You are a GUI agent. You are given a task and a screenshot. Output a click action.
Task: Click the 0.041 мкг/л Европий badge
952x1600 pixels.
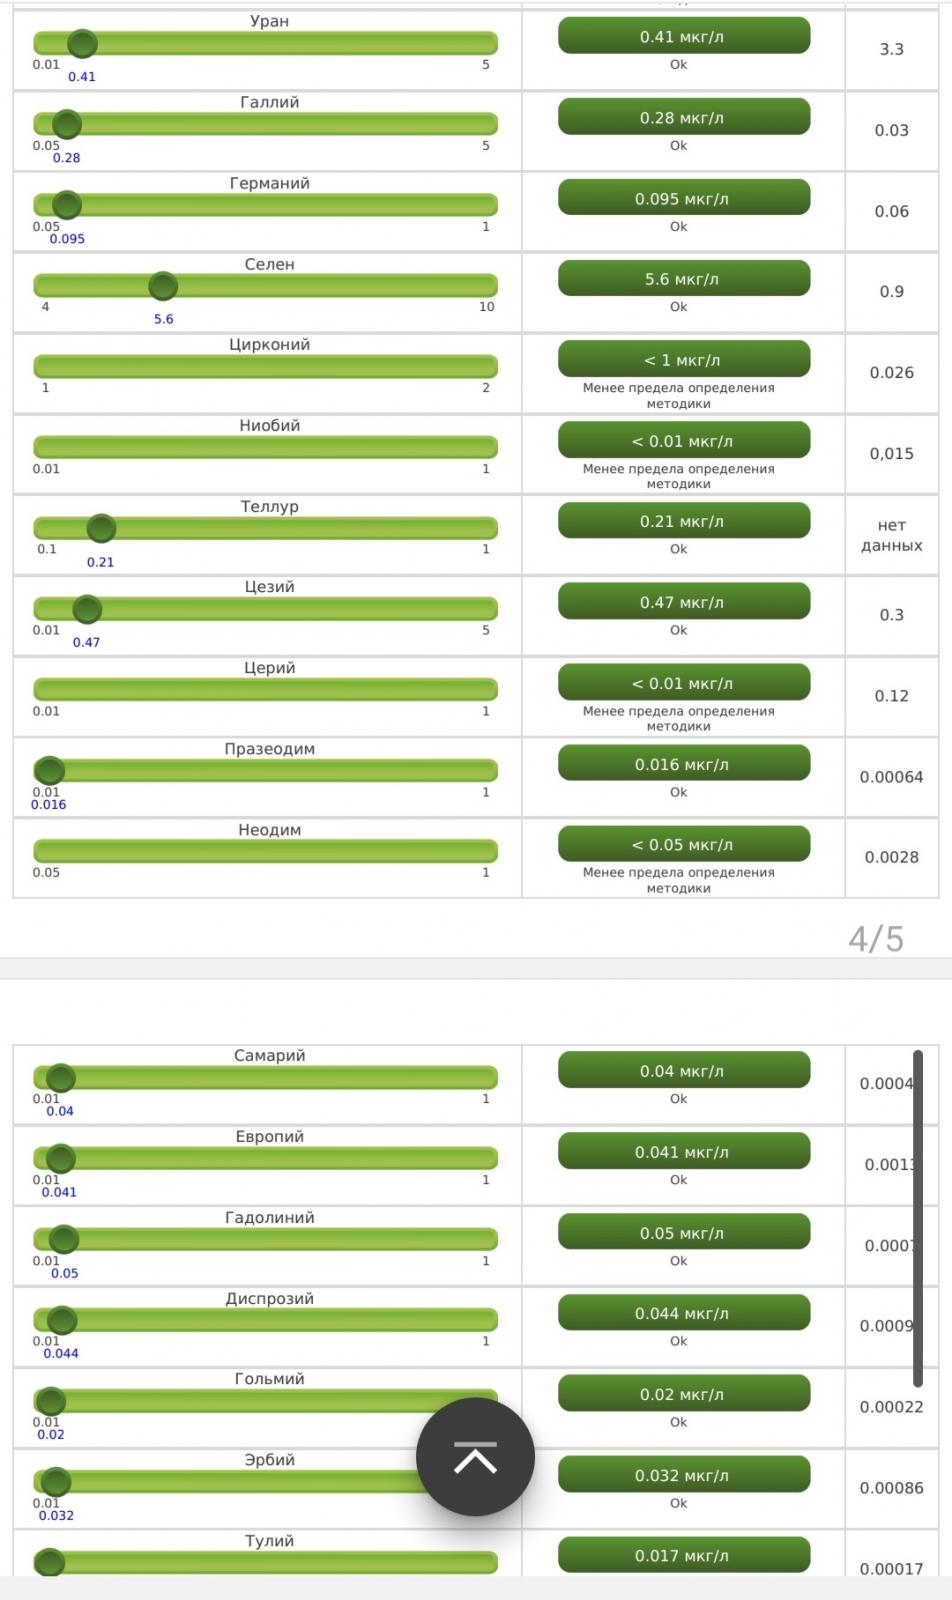(683, 1152)
